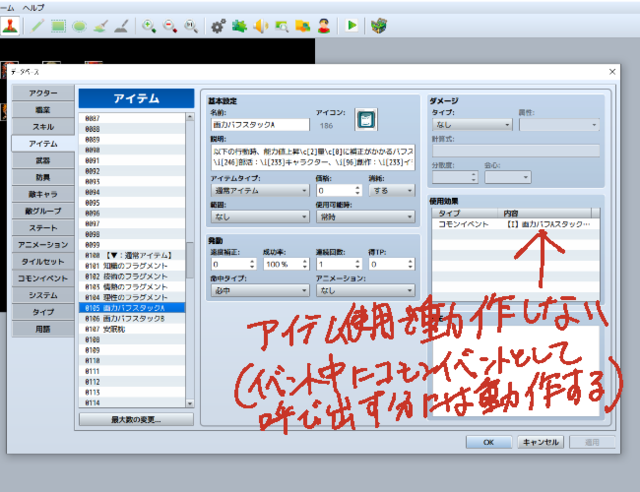Select the Event mode icon in toolbar
This screenshot has height=492, width=640.
[10, 26]
